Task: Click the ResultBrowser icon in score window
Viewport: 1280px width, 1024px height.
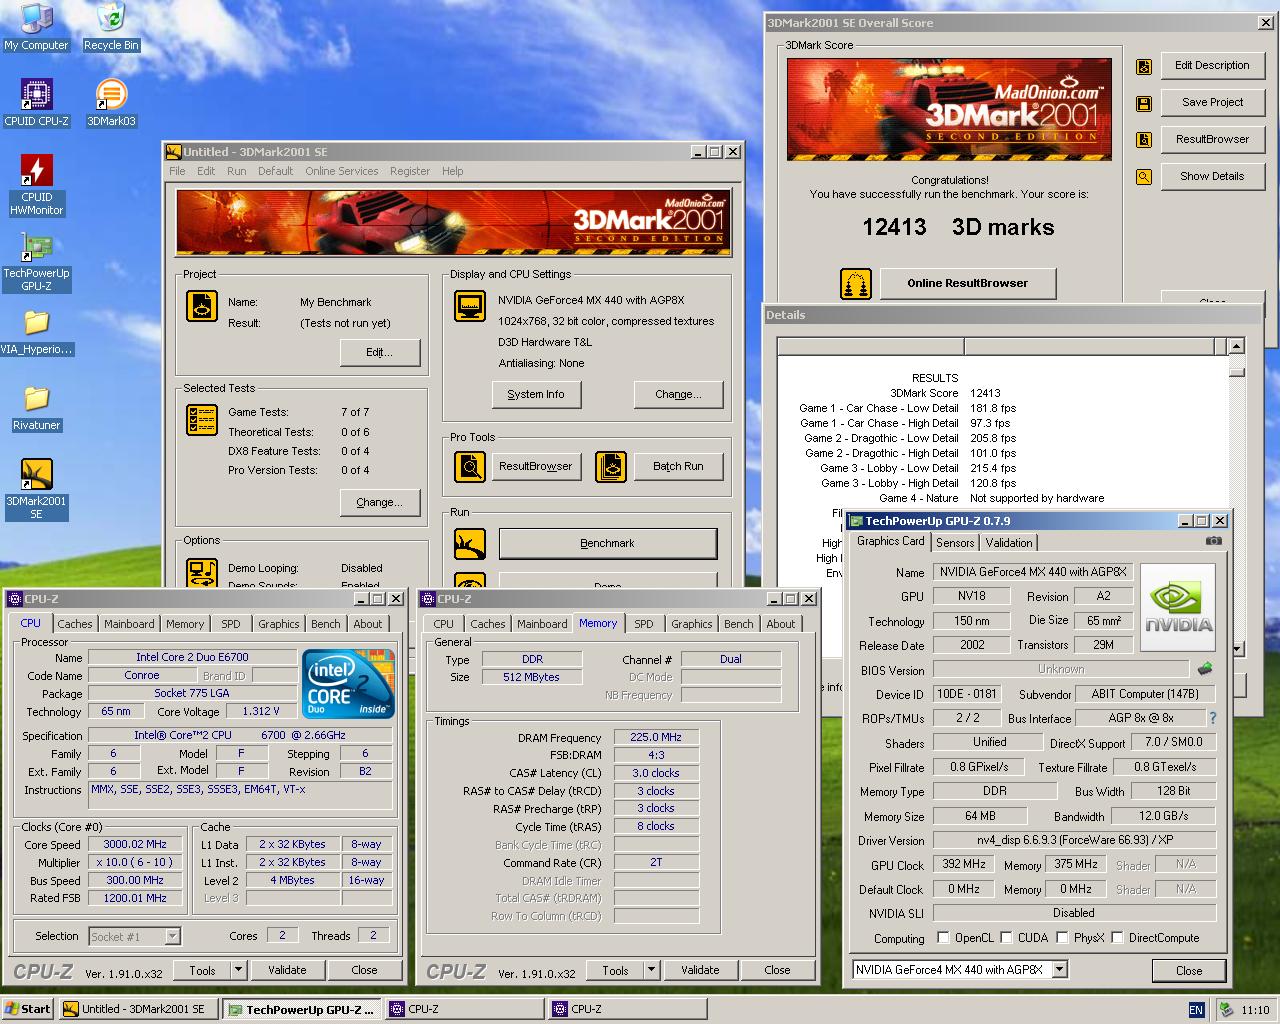Action: [1144, 141]
